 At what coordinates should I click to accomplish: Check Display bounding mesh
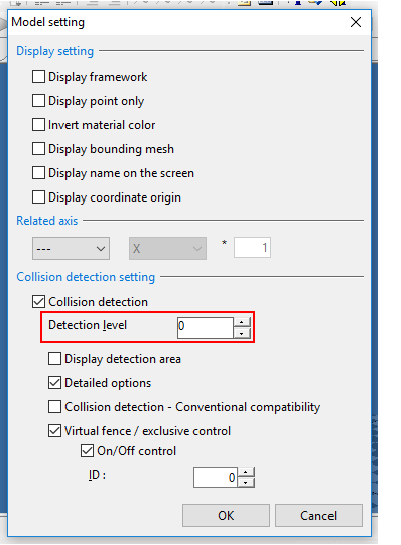coord(38,149)
